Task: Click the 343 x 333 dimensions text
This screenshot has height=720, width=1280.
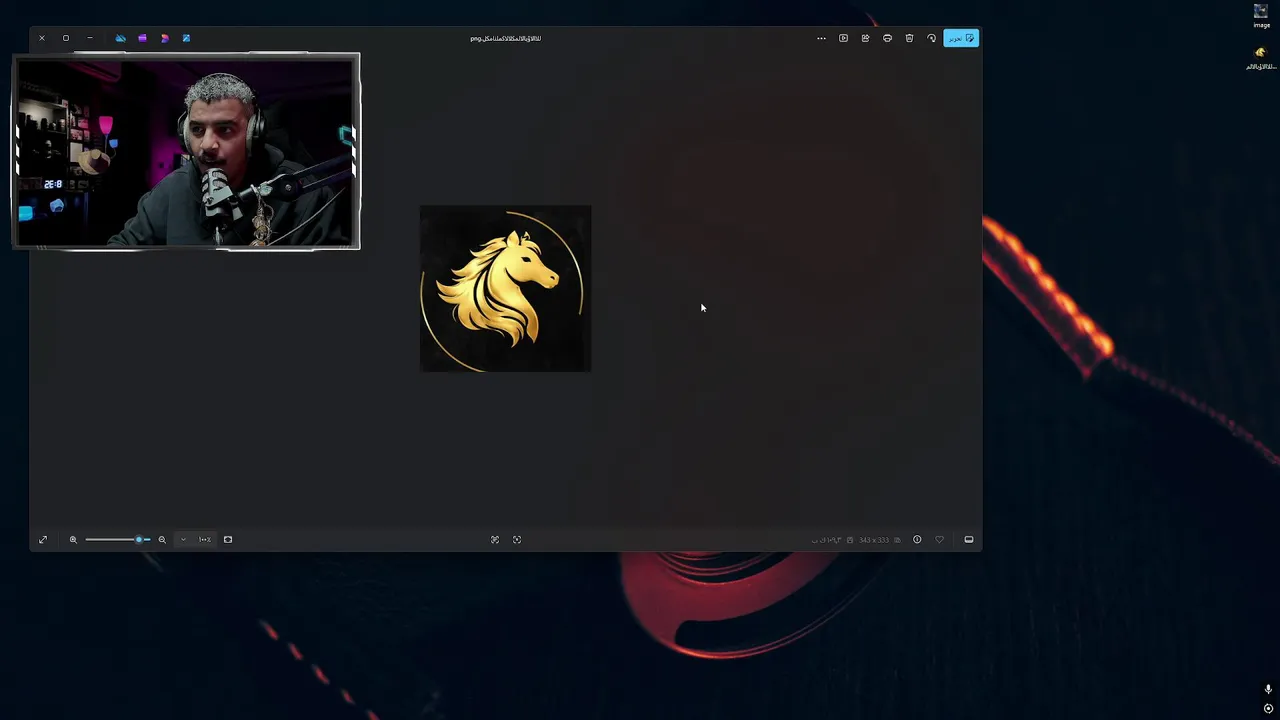Action: coord(874,540)
